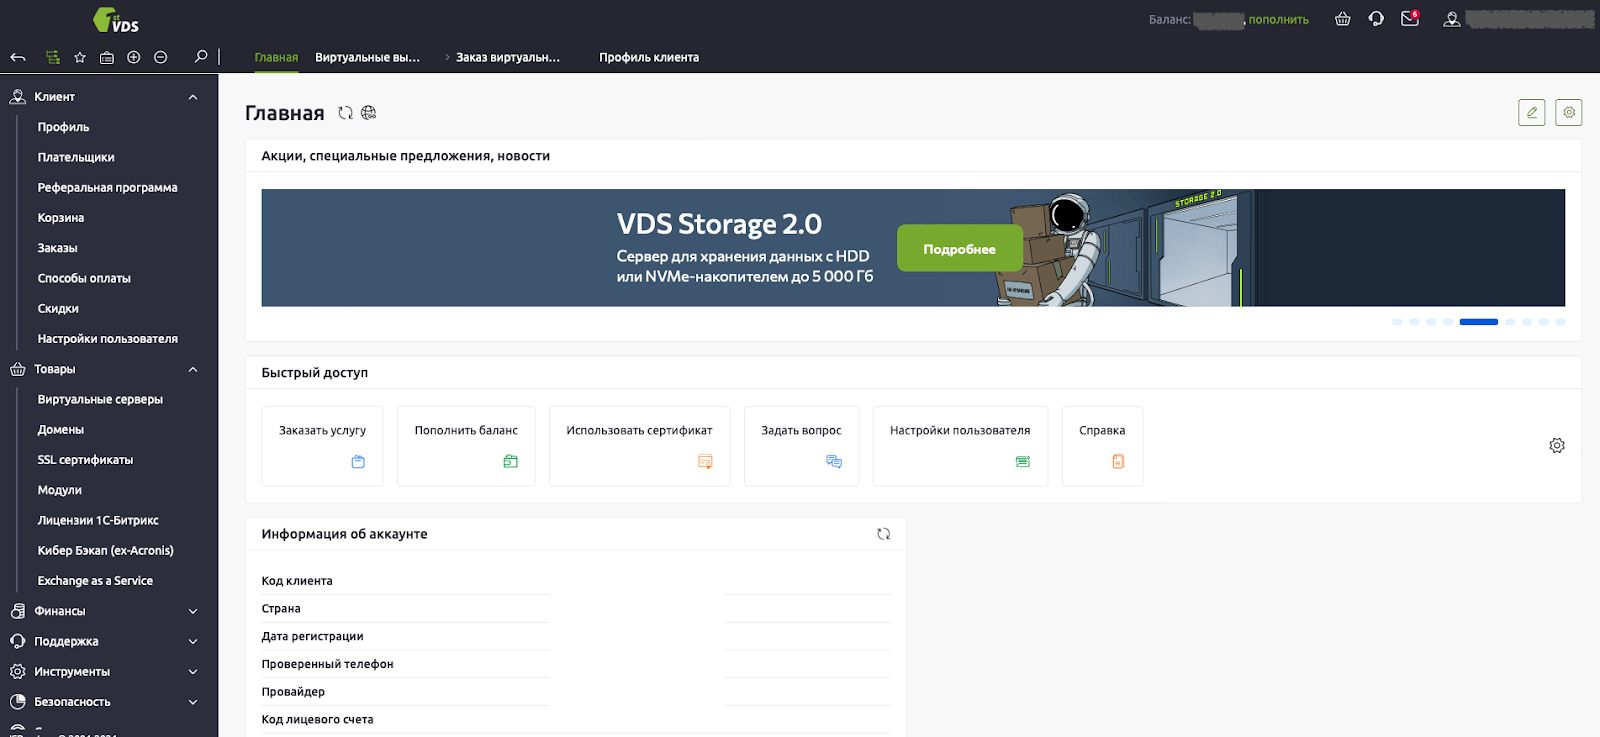Open Exchange as a Service in the sidebar

95,581
